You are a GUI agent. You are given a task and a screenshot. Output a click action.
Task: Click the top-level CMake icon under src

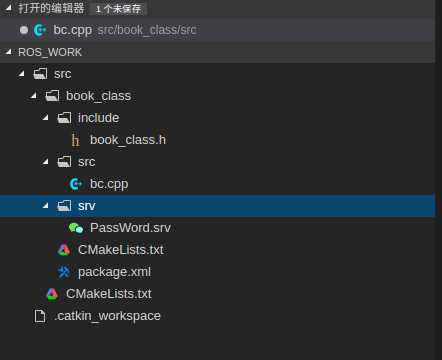[52, 294]
